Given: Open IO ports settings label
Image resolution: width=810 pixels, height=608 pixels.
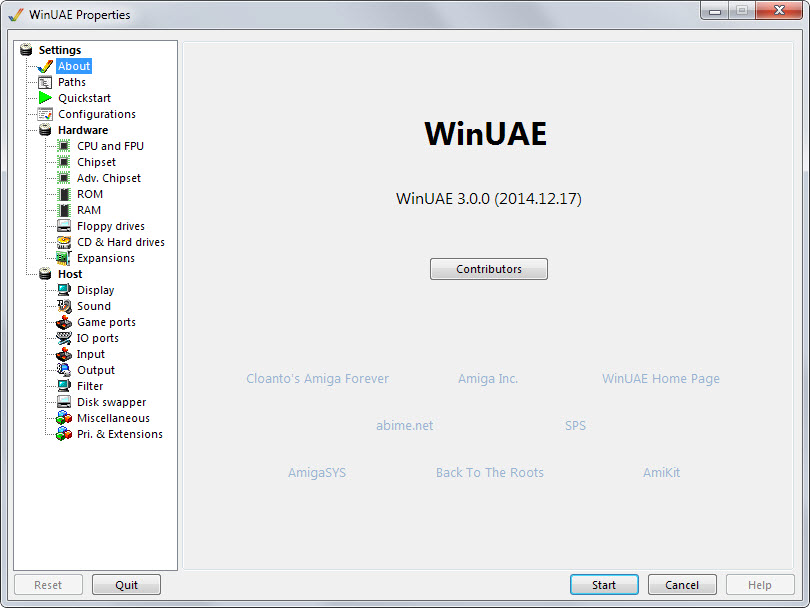Looking at the screenshot, I should click(x=98, y=338).
